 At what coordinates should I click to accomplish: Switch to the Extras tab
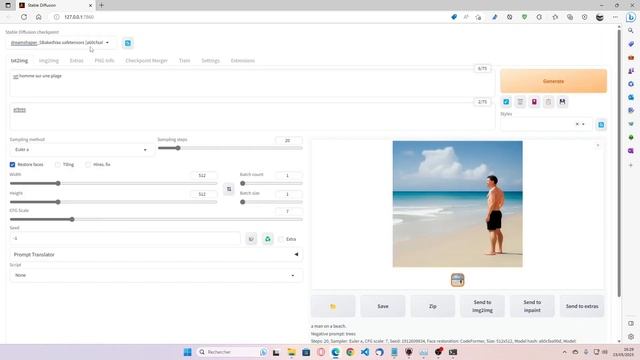click(x=76, y=60)
